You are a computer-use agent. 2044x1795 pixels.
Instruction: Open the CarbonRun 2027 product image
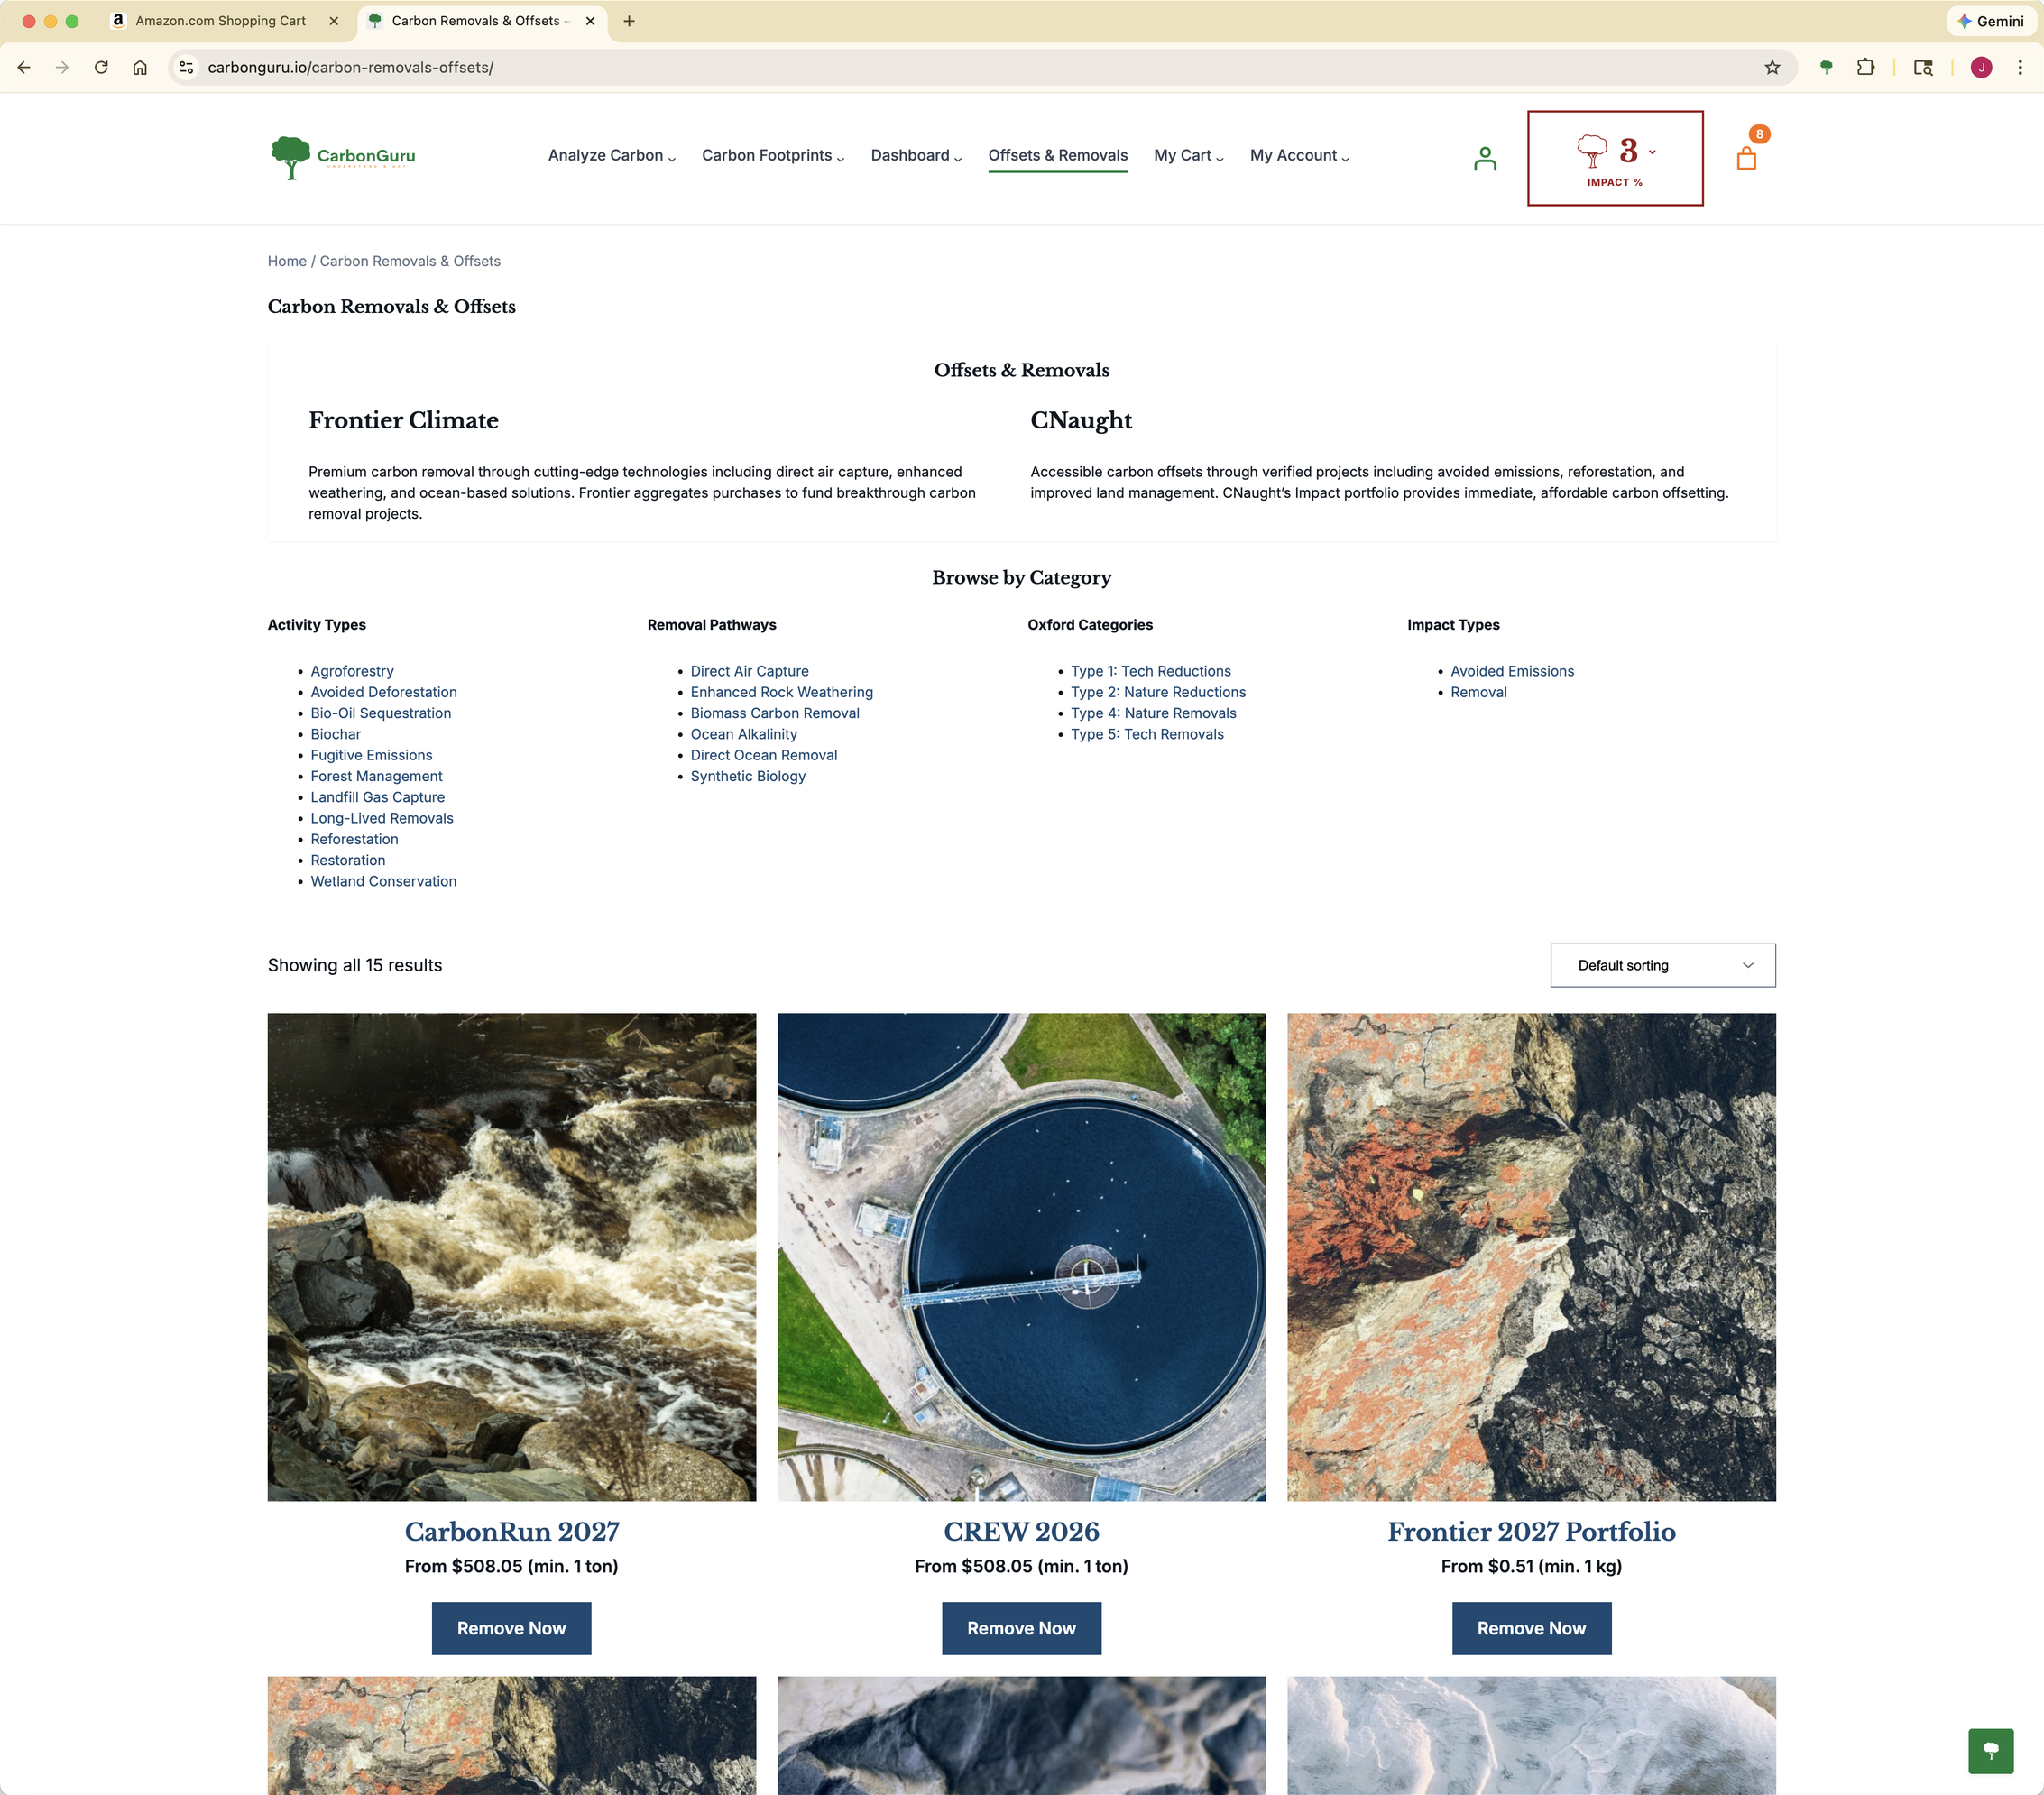point(512,1257)
